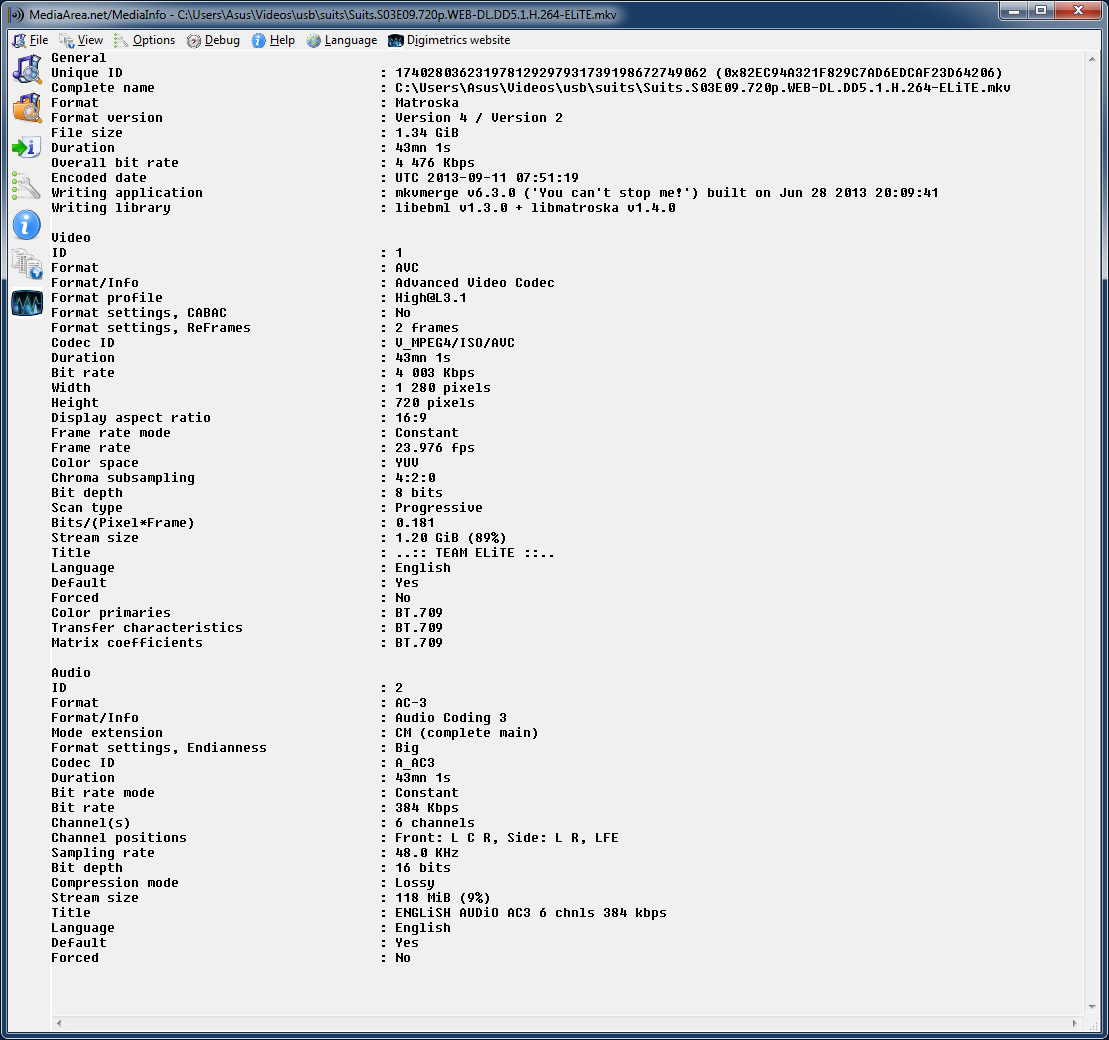The height and width of the screenshot is (1040, 1109).
Task: Click the 'Complete name' file path value
Action: 702,88
